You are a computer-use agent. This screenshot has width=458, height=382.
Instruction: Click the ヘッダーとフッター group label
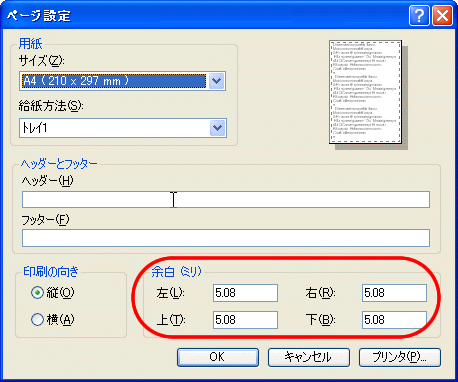[x=59, y=163]
